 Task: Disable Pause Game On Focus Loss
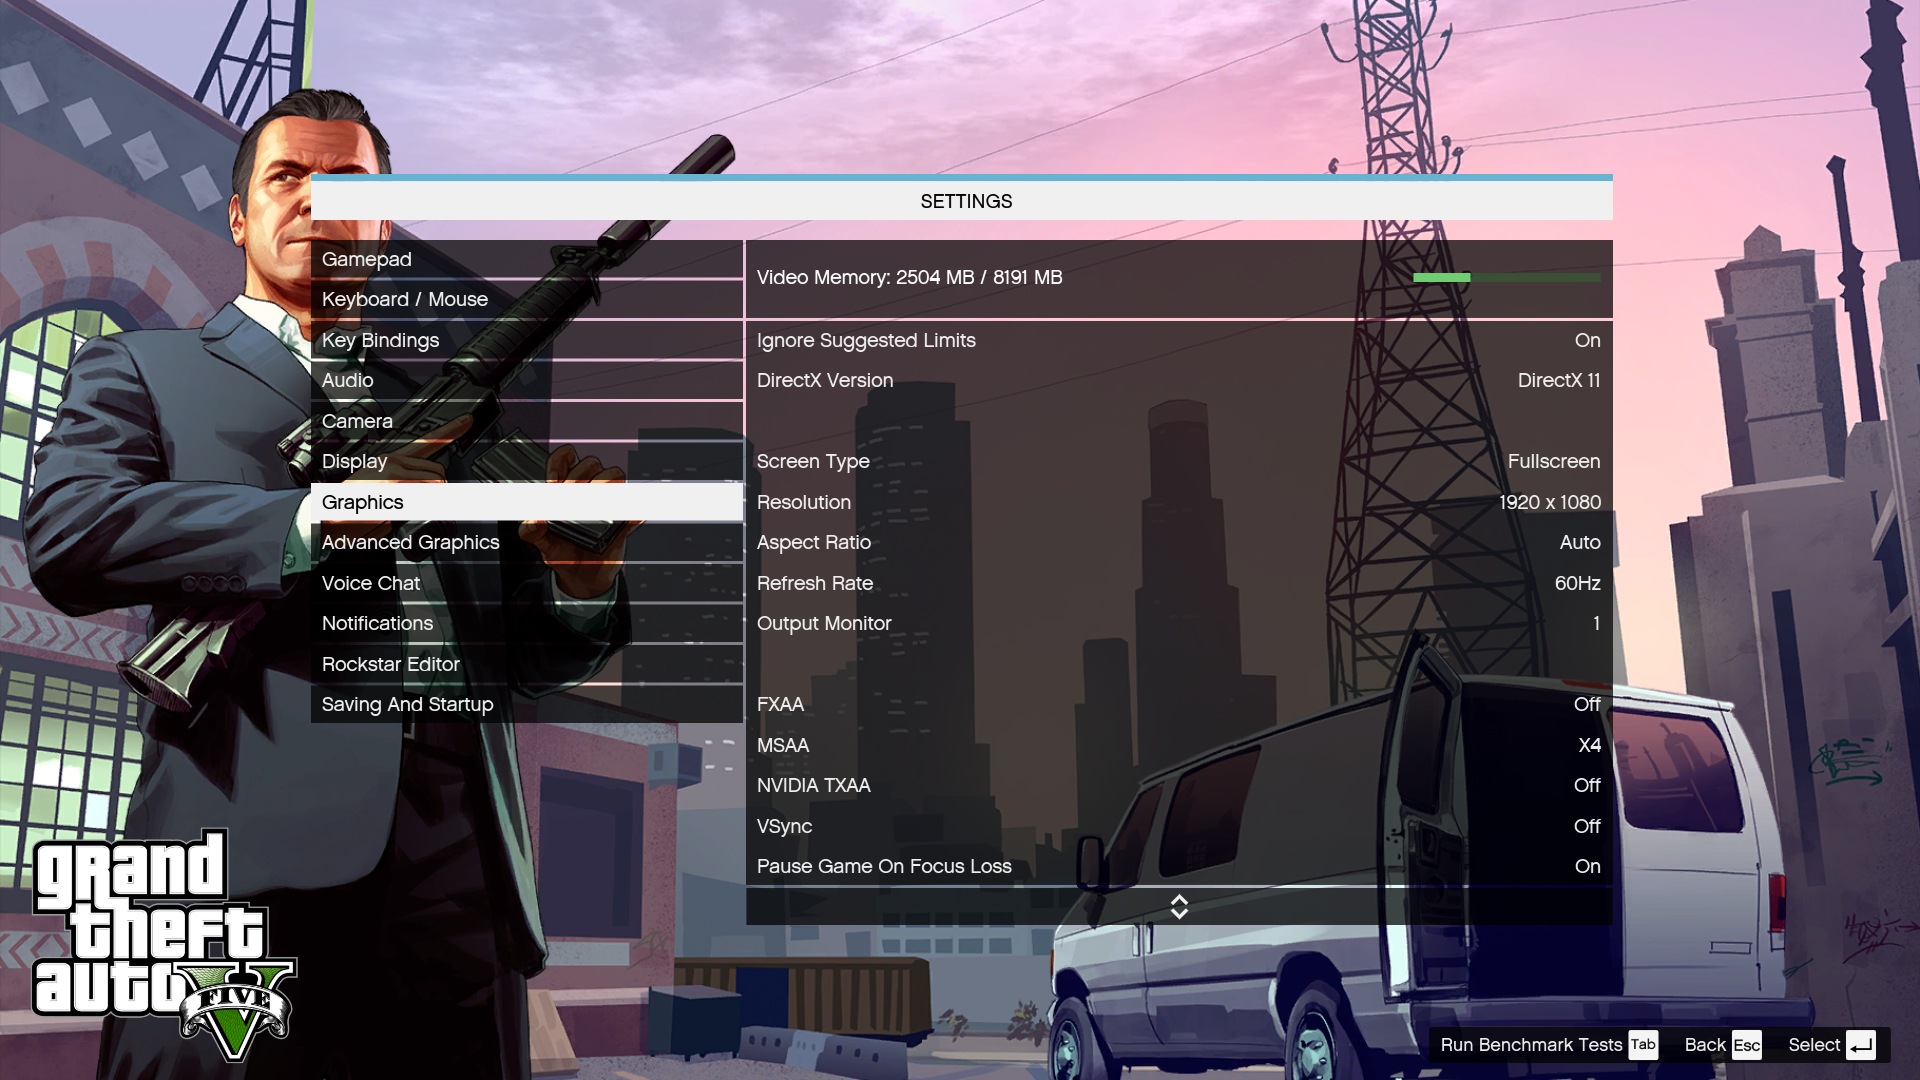[1586, 866]
